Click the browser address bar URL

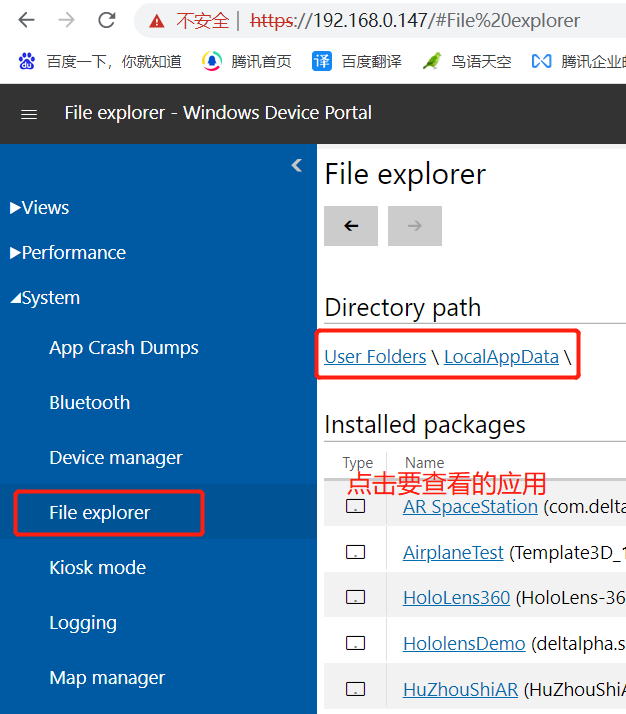pos(420,20)
